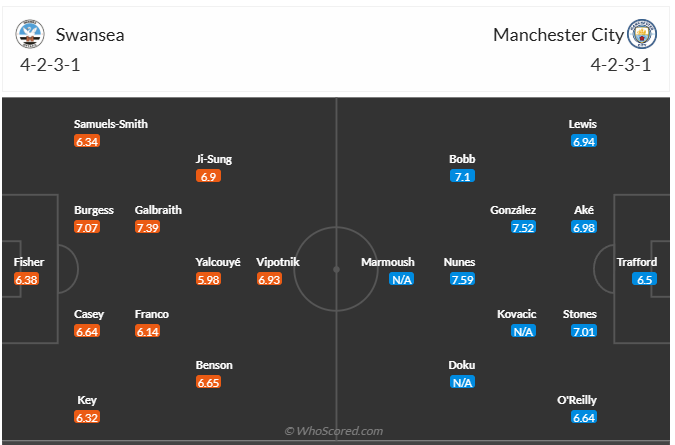This screenshot has height=445, width=675.
Task: Select player Doku's name
Action: pos(462,365)
